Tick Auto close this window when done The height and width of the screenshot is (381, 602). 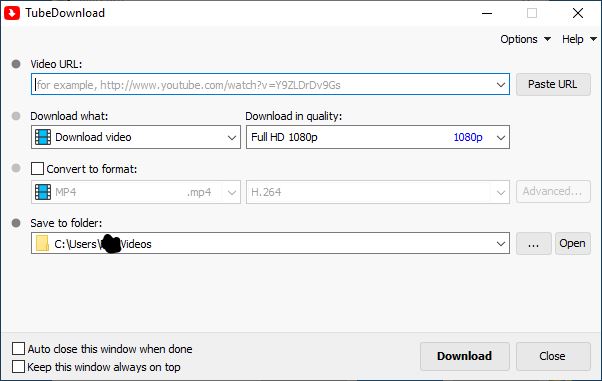click(18, 349)
